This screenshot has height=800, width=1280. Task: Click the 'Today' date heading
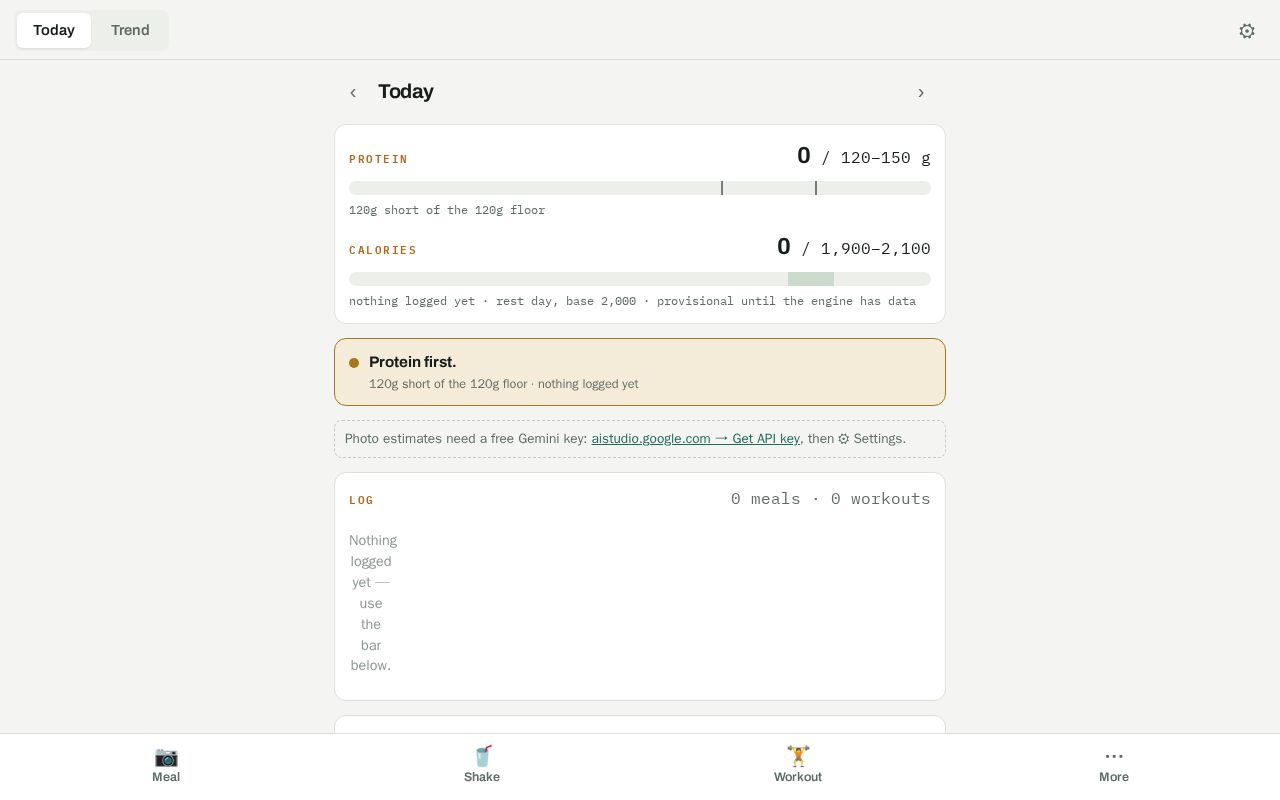pyautogui.click(x=405, y=92)
